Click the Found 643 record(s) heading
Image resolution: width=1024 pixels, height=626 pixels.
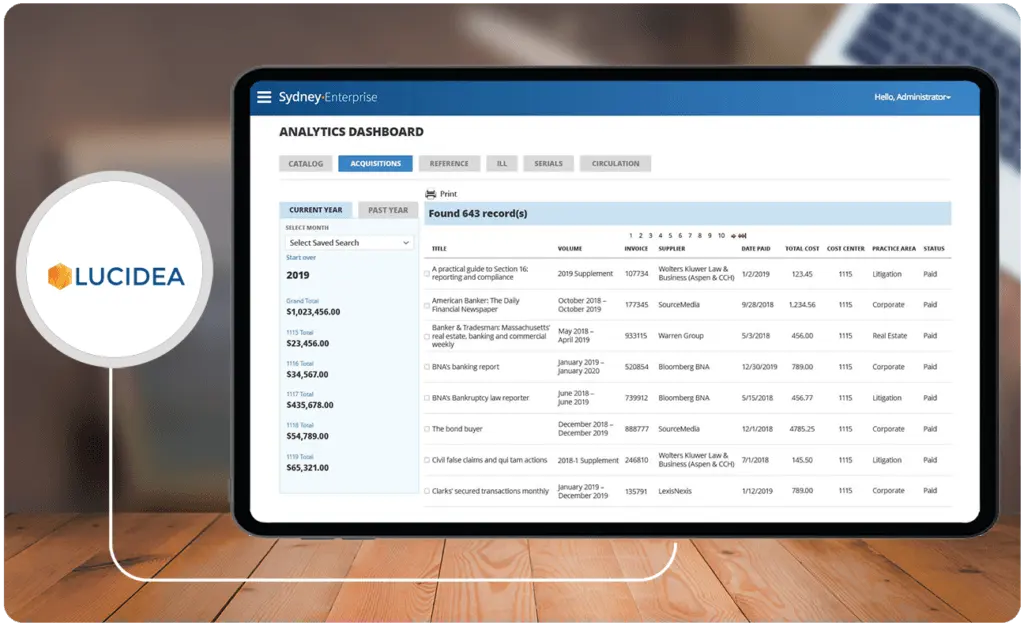tap(478, 213)
